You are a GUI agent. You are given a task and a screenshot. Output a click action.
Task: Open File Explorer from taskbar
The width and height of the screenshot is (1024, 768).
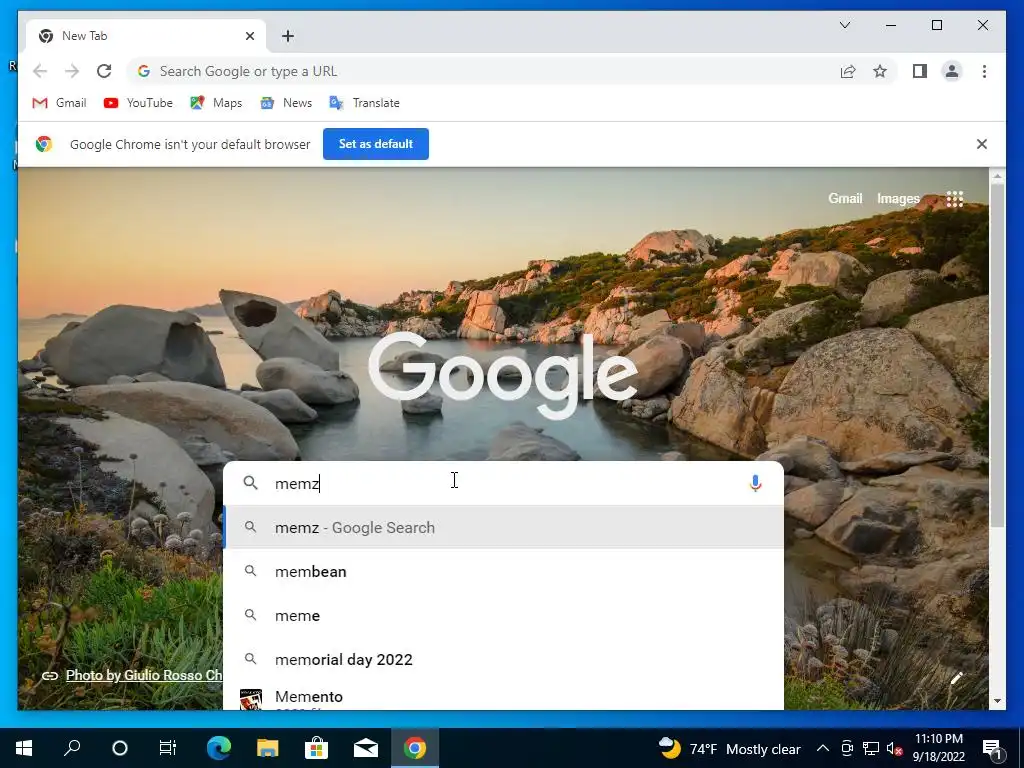coord(267,748)
